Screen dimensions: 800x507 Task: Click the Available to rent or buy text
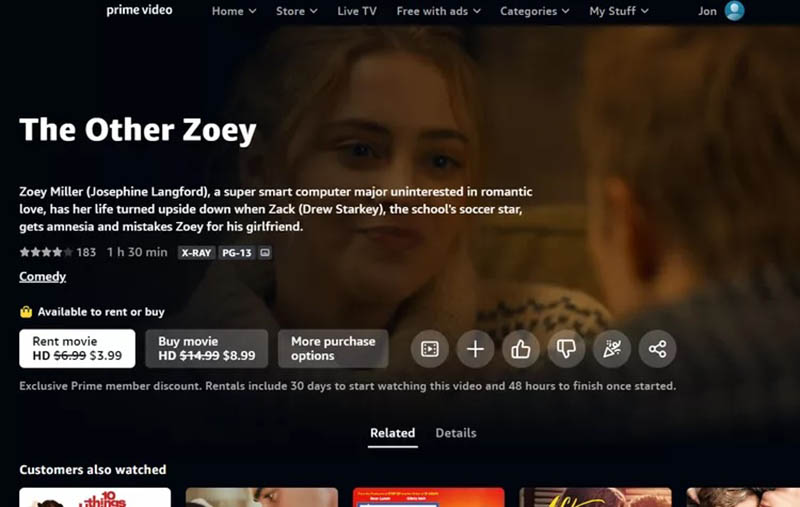point(101,312)
